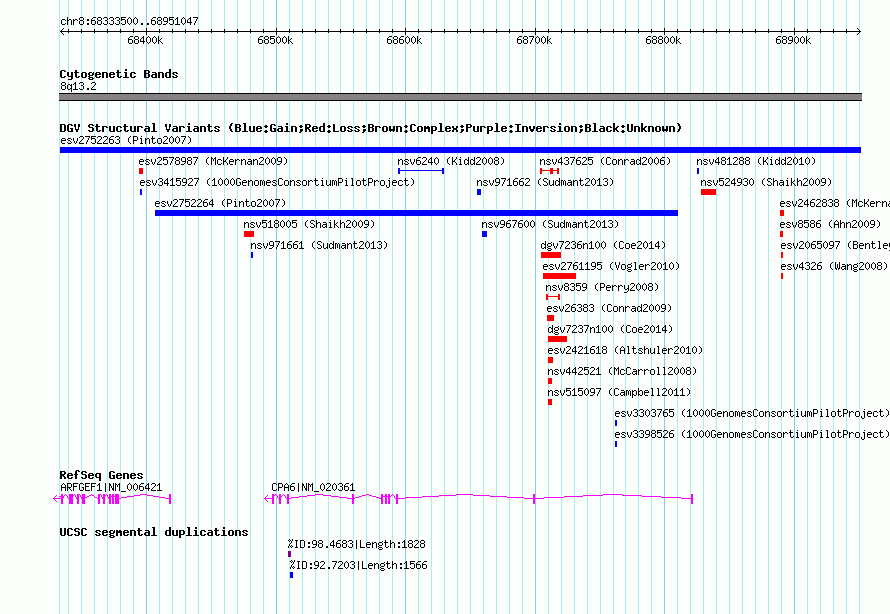Open nsv481288 (Kidd2010) variant

coord(755,161)
